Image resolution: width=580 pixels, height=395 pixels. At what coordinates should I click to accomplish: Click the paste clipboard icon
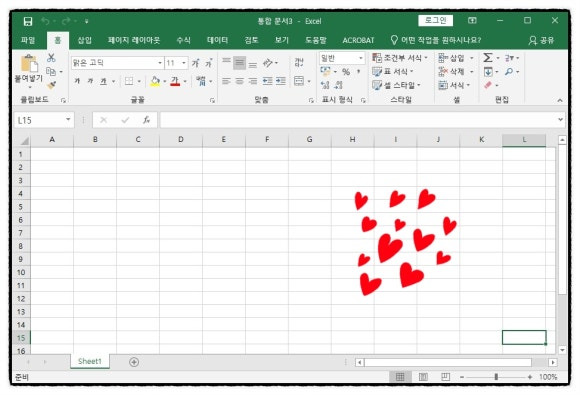[x=29, y=64]
